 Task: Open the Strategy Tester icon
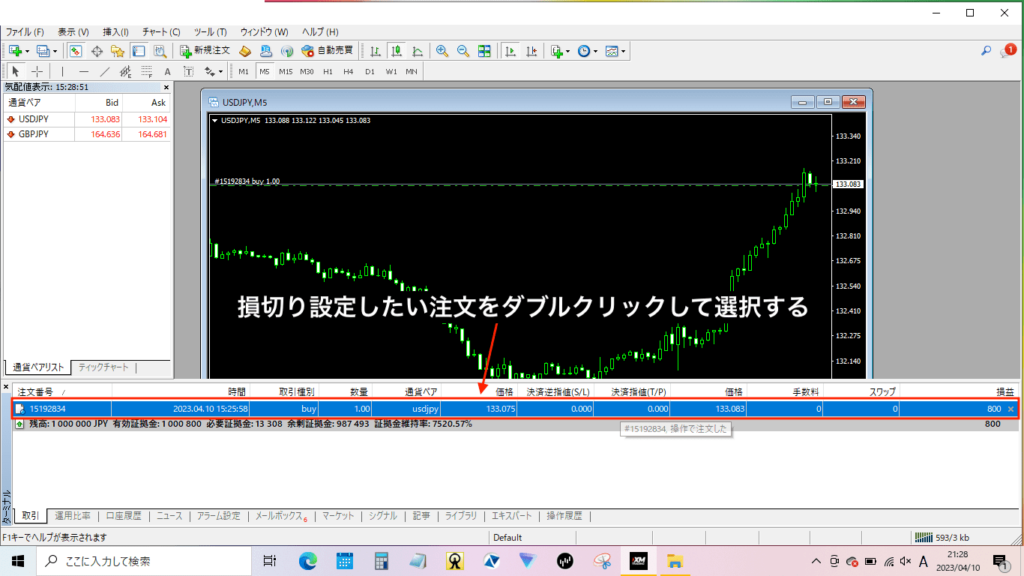(159, 51)
